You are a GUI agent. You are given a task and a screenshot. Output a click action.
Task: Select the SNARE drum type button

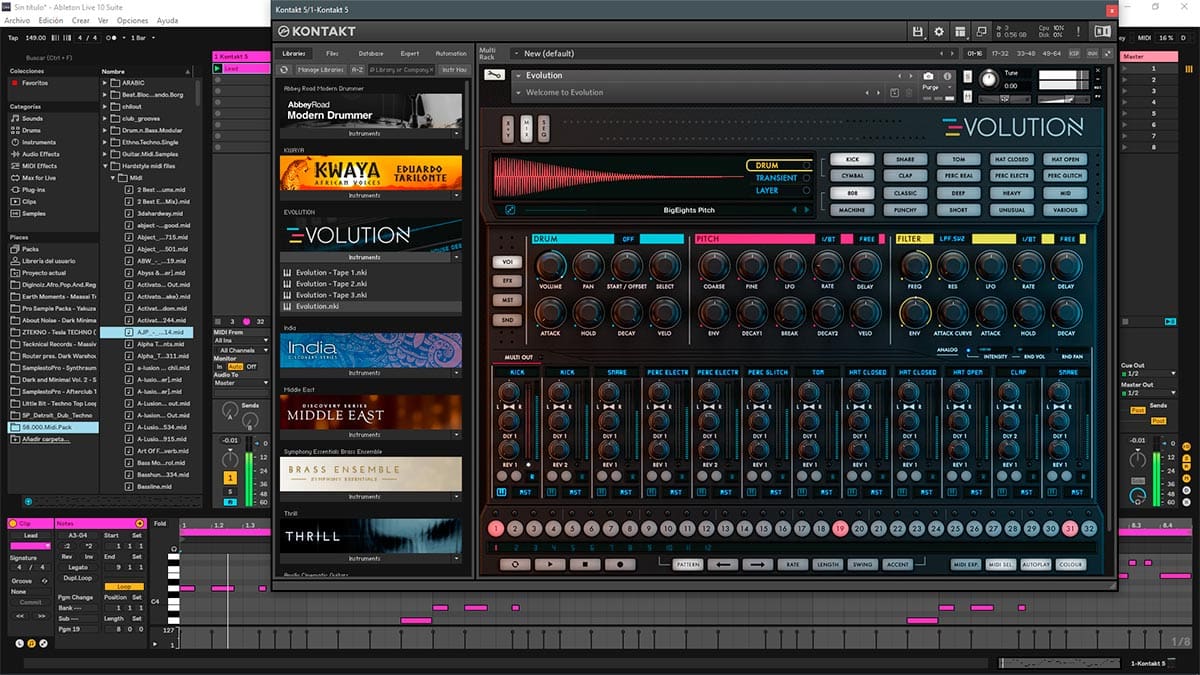coord(905,159)
